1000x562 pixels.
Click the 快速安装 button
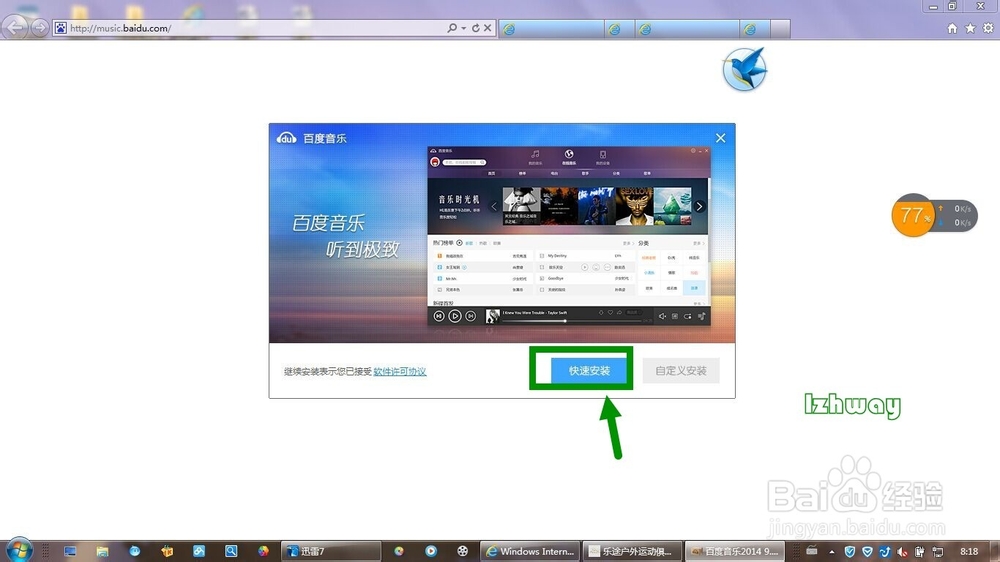coord(589,370)
